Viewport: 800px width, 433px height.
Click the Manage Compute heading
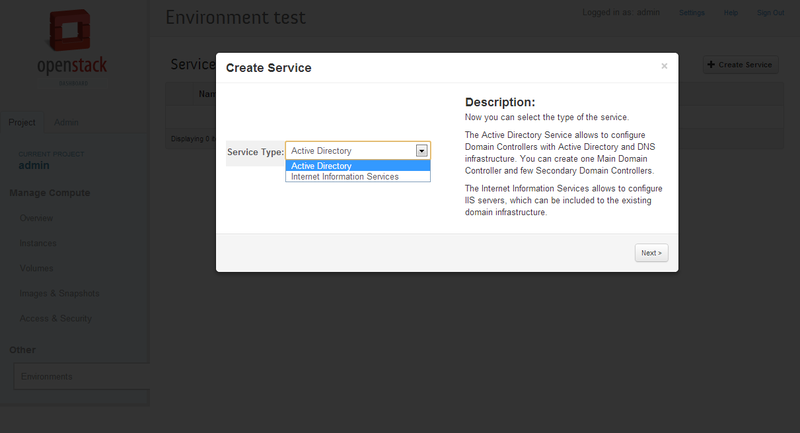tap(49, 193)
